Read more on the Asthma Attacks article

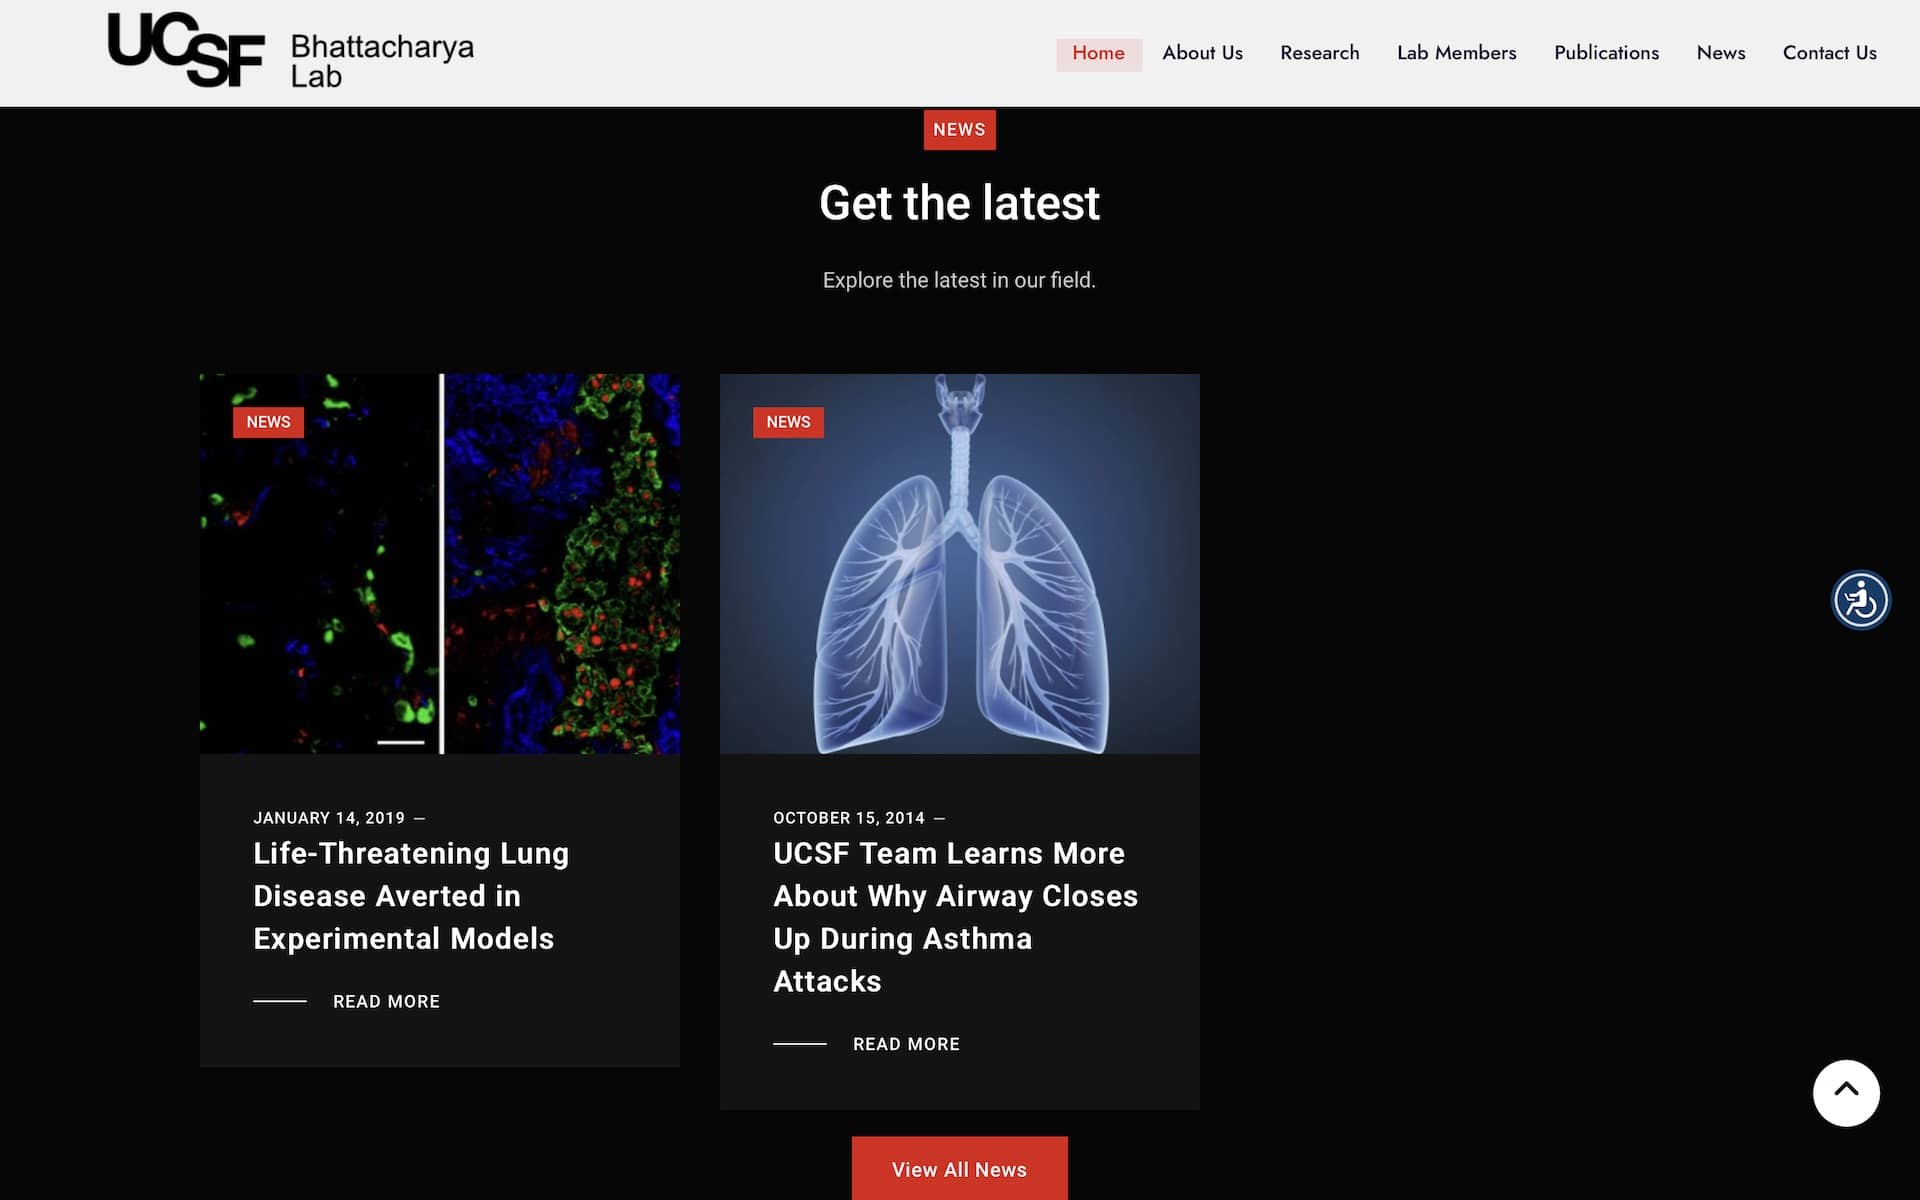coord(906,1044)
